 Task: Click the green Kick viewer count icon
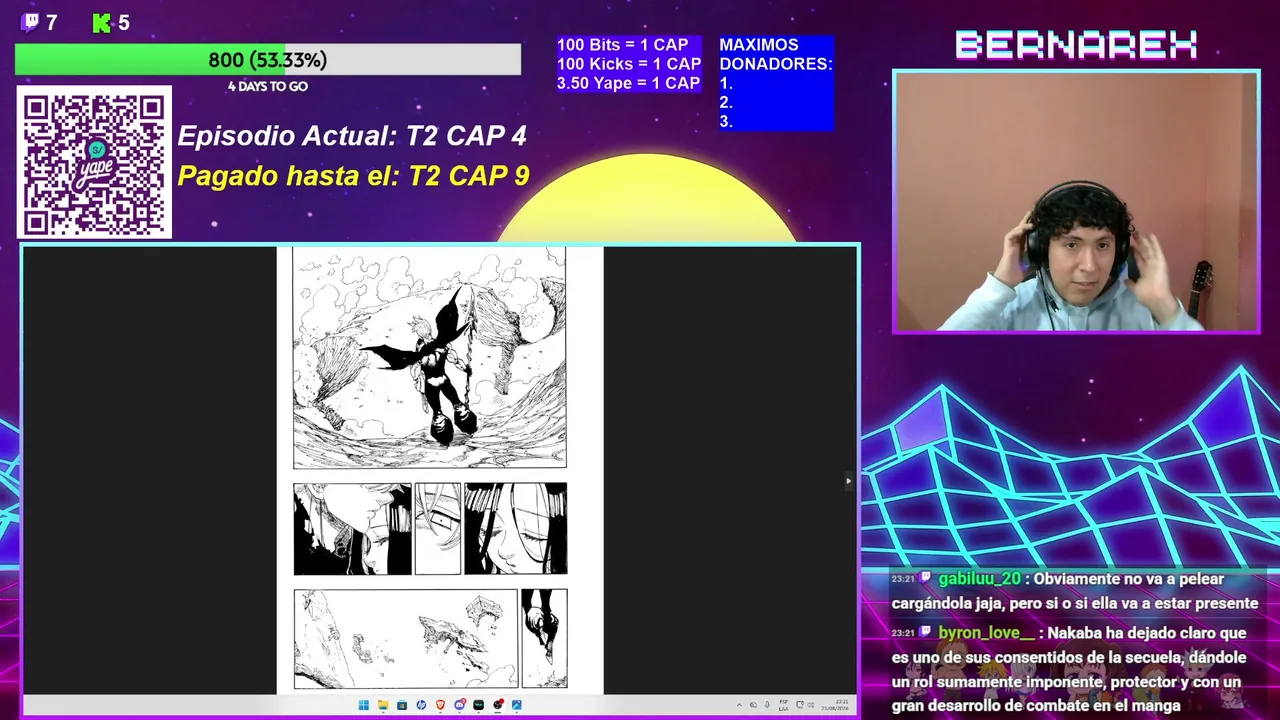coord(101,23)
